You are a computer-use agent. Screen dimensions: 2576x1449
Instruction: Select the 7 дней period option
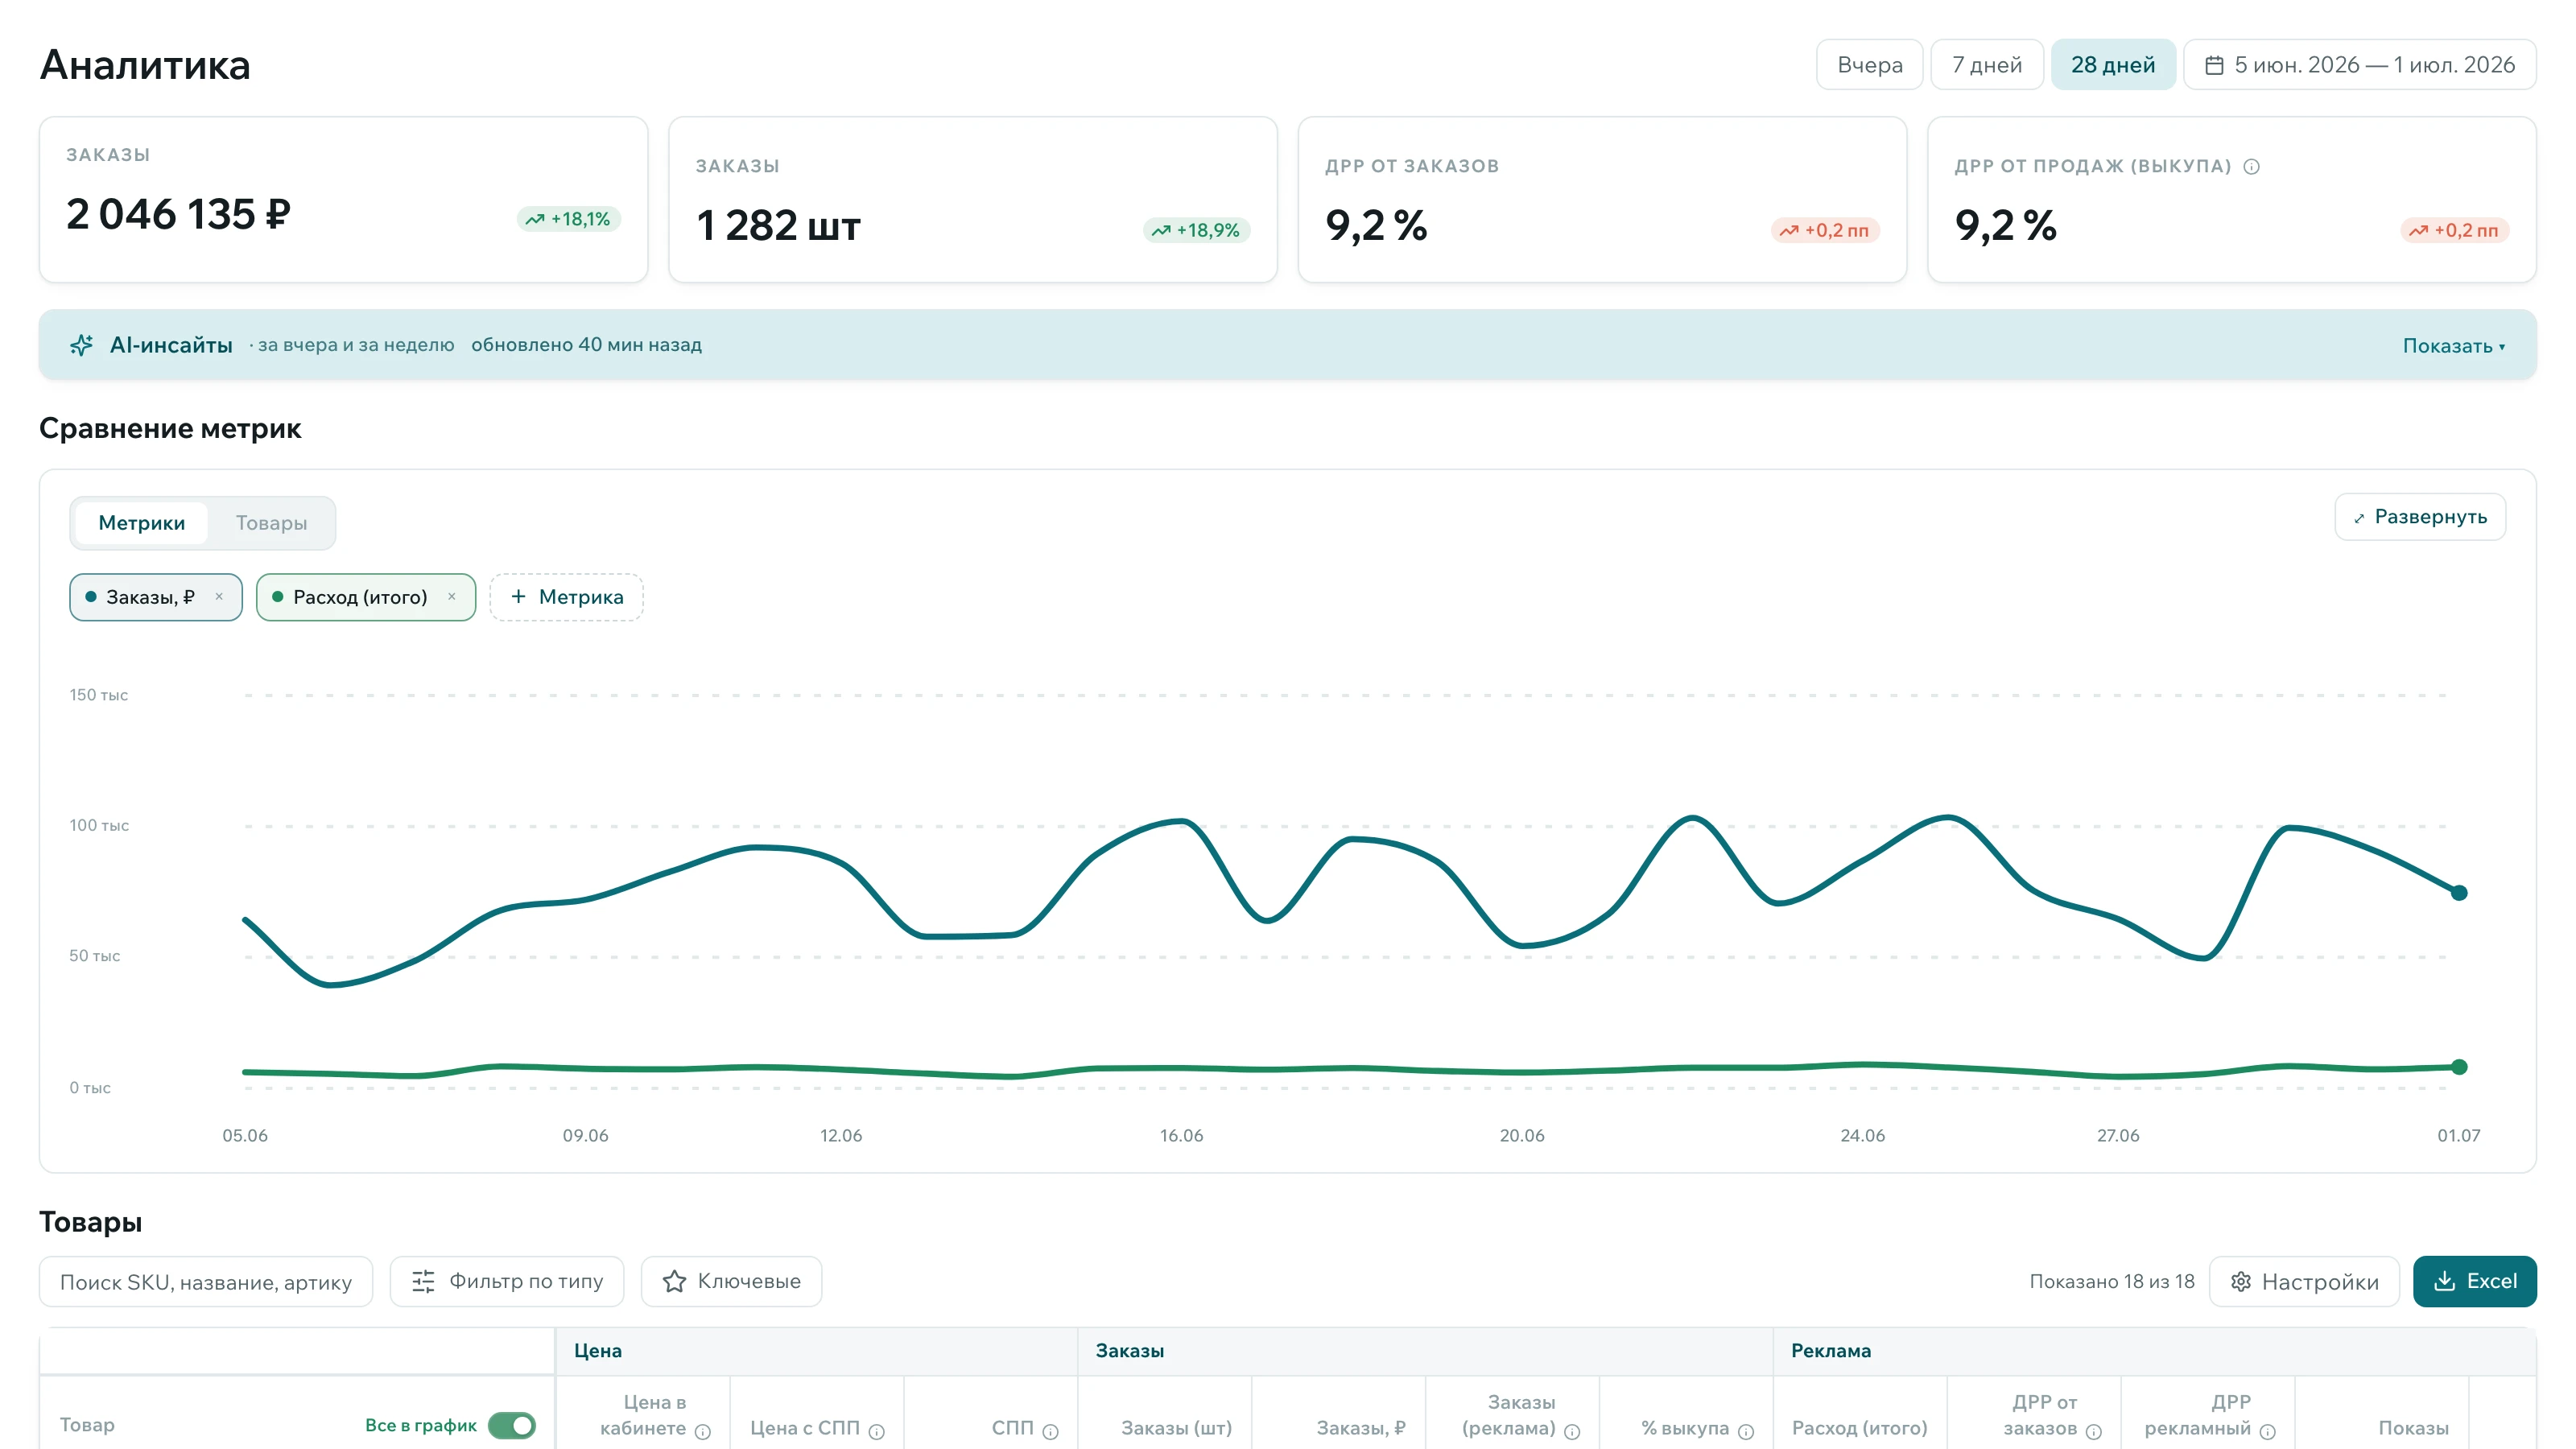point(1986,65)
